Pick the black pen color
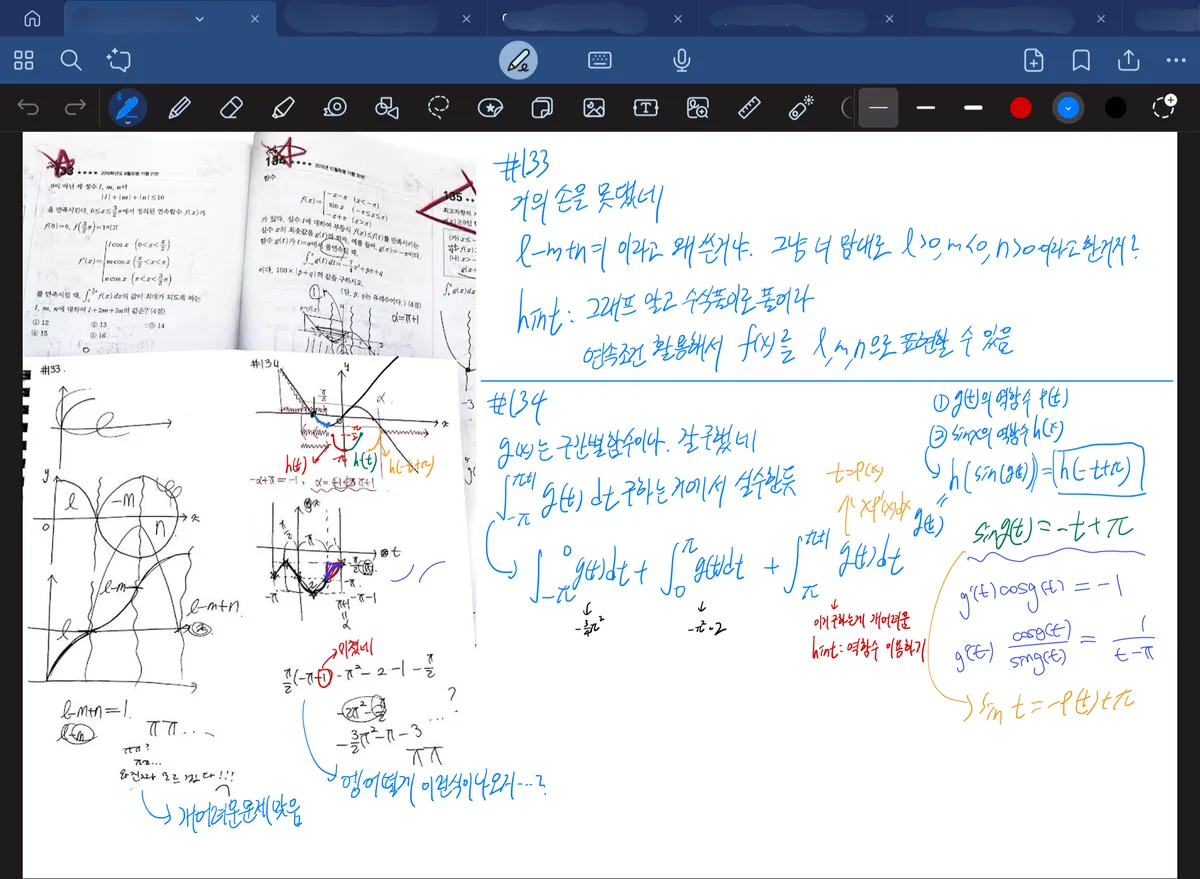 tap(1116, 108)
